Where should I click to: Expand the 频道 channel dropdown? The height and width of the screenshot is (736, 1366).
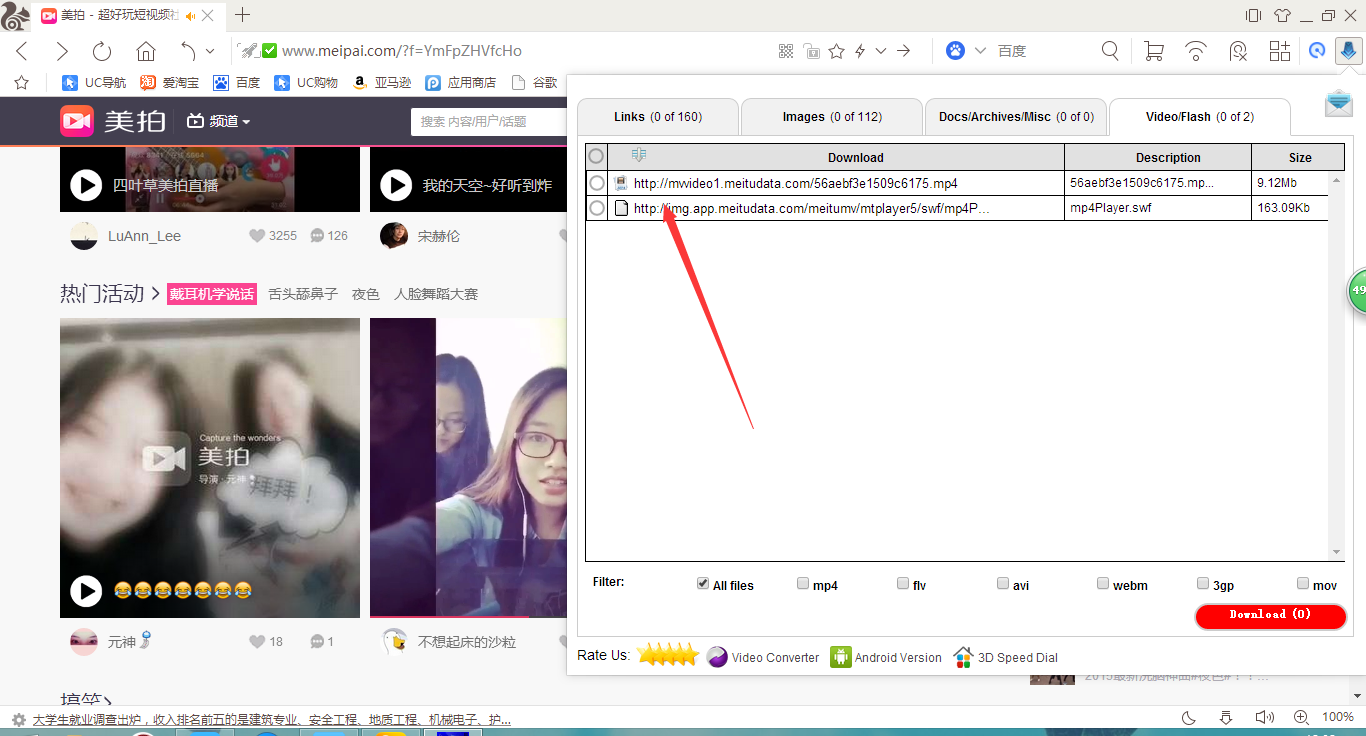218,121
